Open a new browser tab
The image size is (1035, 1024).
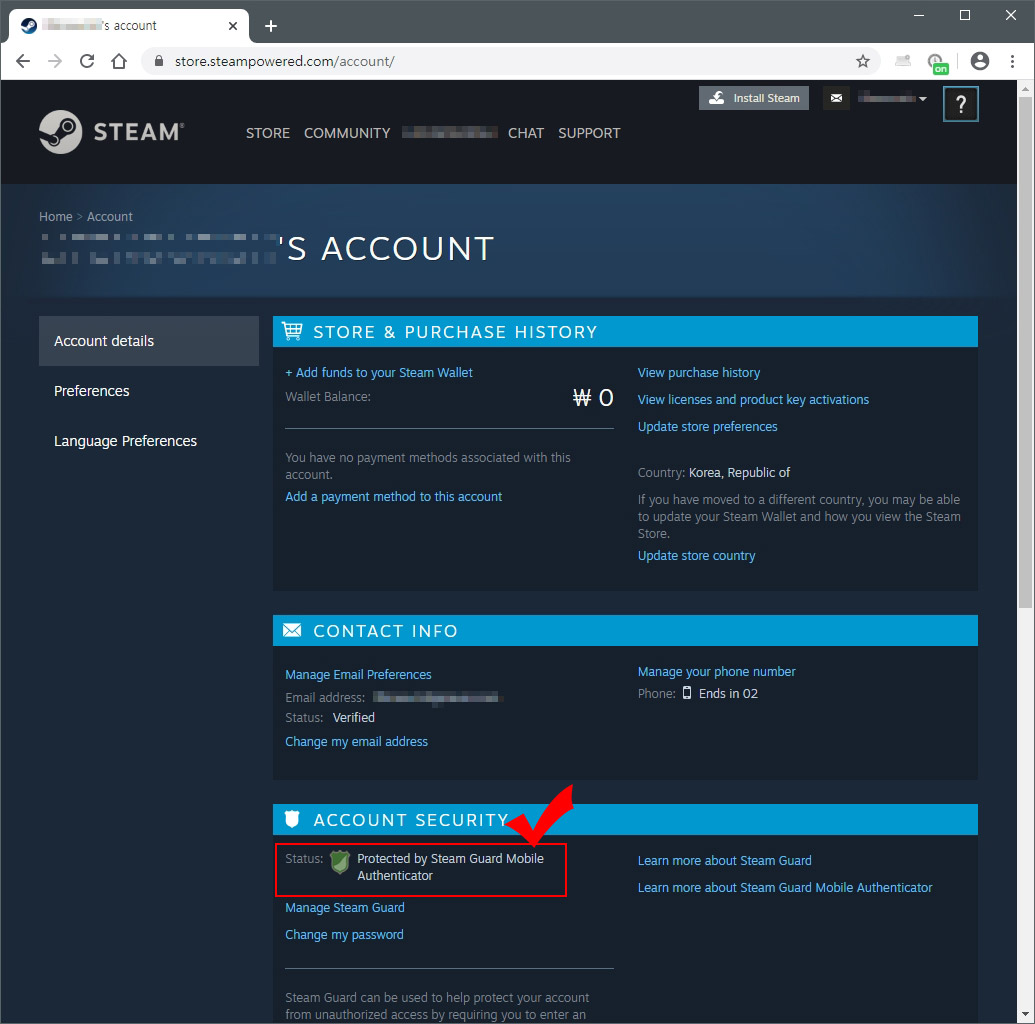pyautogui.click(x=271, y=26)
